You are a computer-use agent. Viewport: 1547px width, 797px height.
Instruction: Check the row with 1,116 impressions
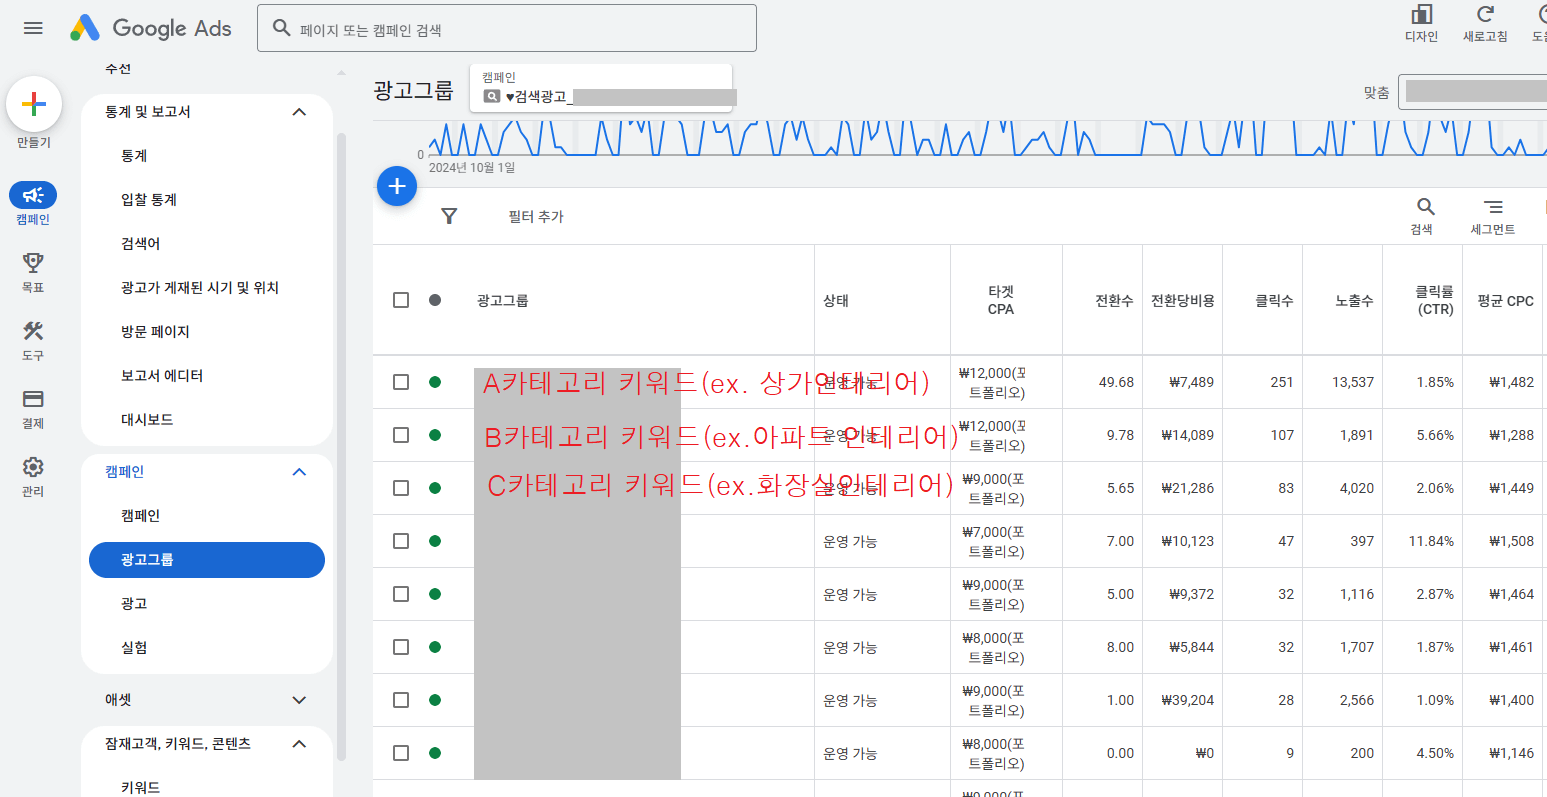coord(401,594)
